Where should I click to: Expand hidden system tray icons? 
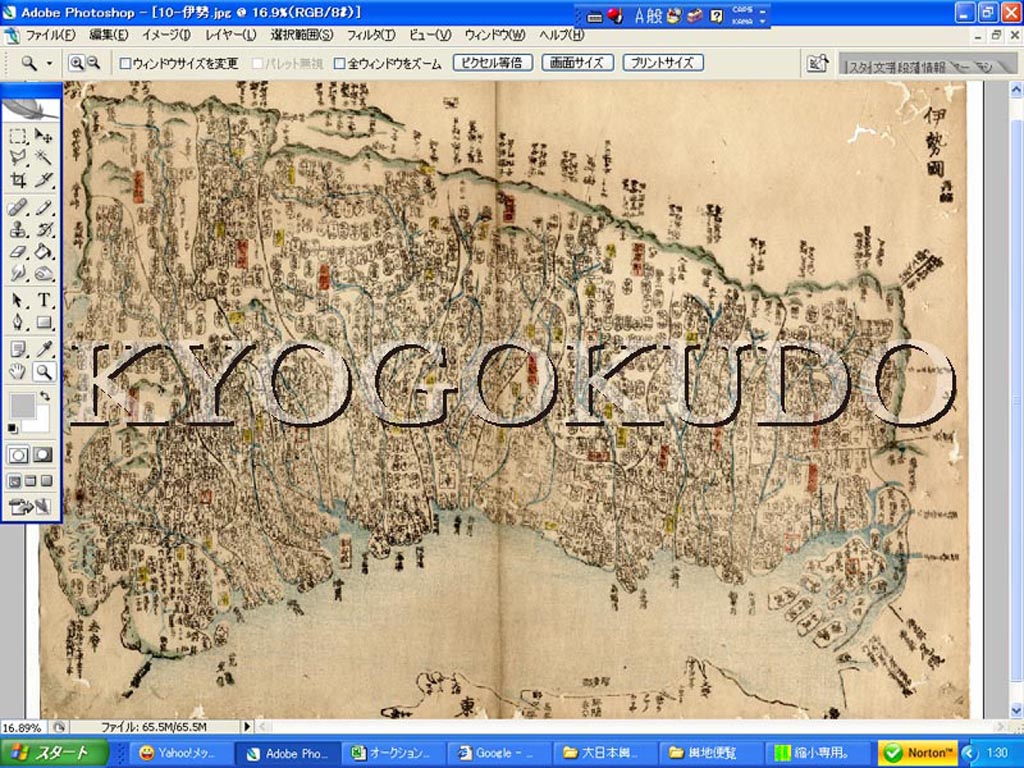point(968,753)
